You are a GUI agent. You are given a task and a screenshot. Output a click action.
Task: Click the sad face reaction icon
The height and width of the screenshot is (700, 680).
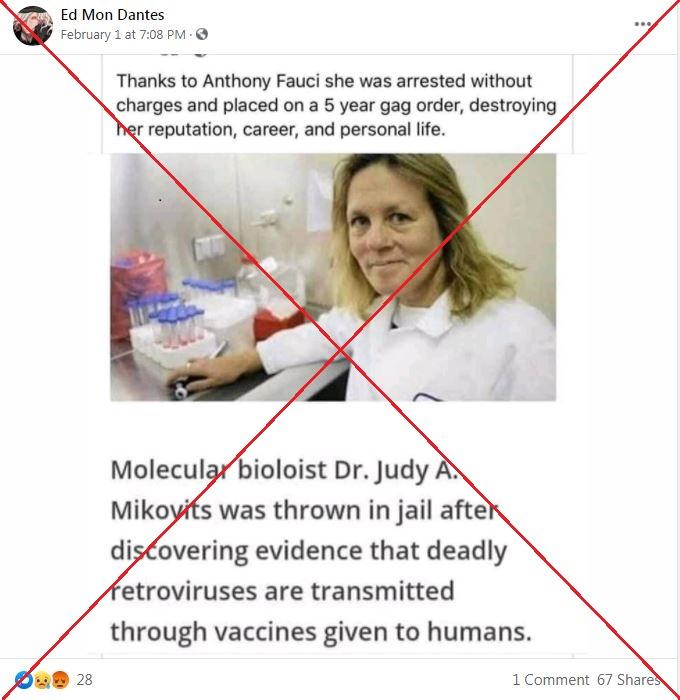tap(42, 679)
